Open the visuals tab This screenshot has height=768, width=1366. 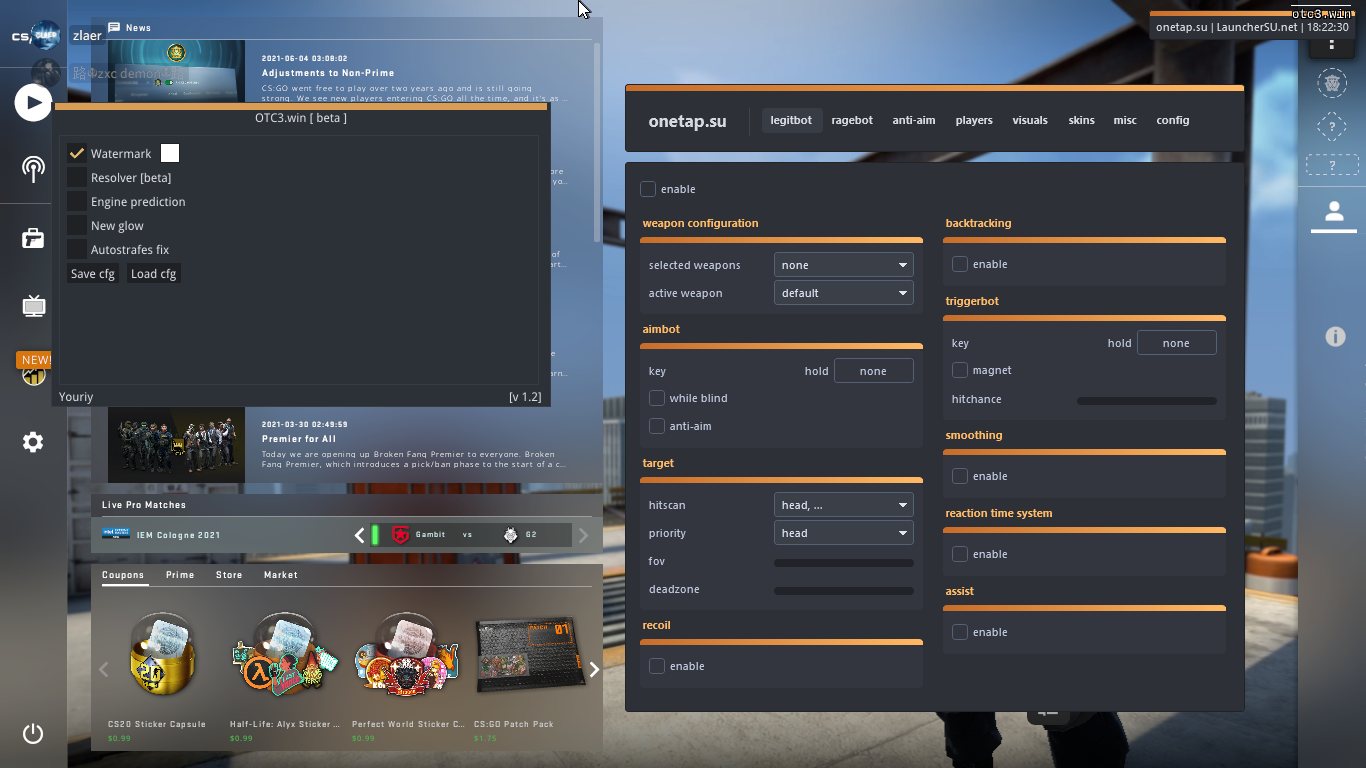1030,120
